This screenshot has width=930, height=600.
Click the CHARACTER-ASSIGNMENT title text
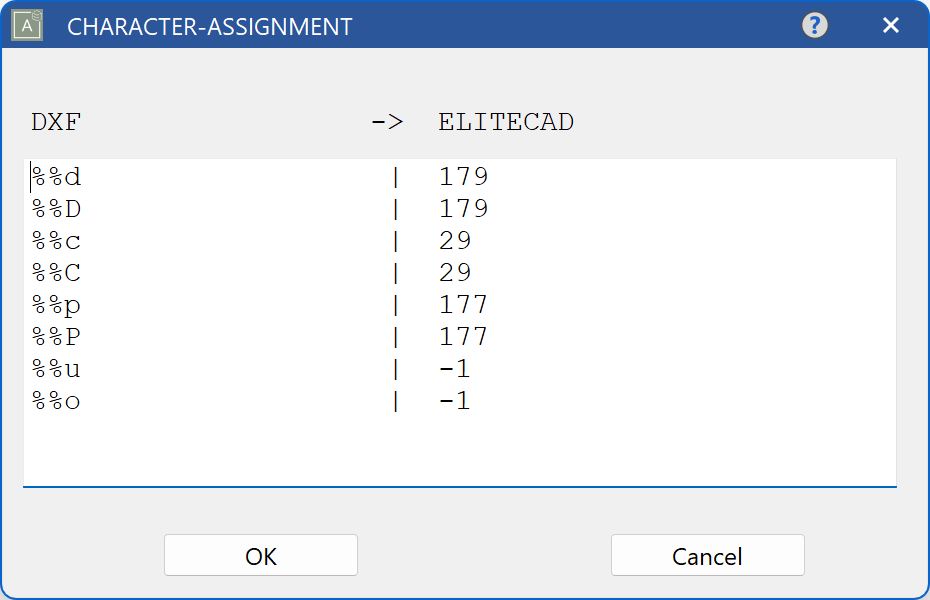coord(207,26)
